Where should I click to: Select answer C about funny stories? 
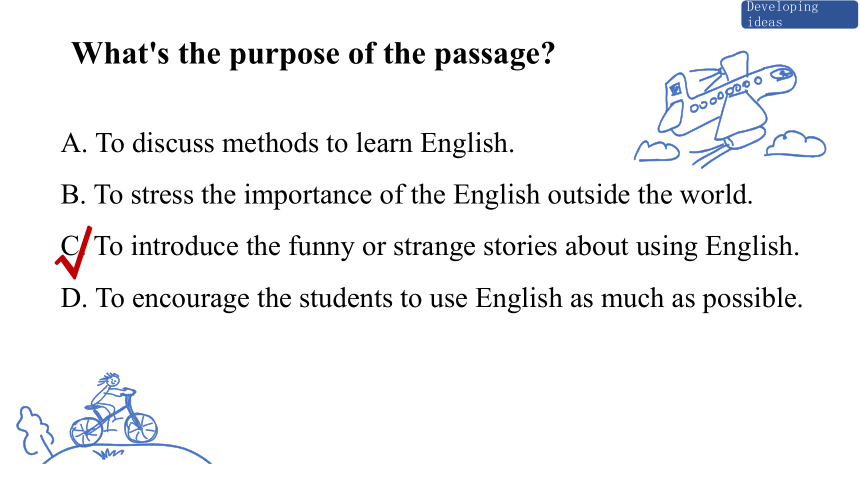[x=430, y=246]
